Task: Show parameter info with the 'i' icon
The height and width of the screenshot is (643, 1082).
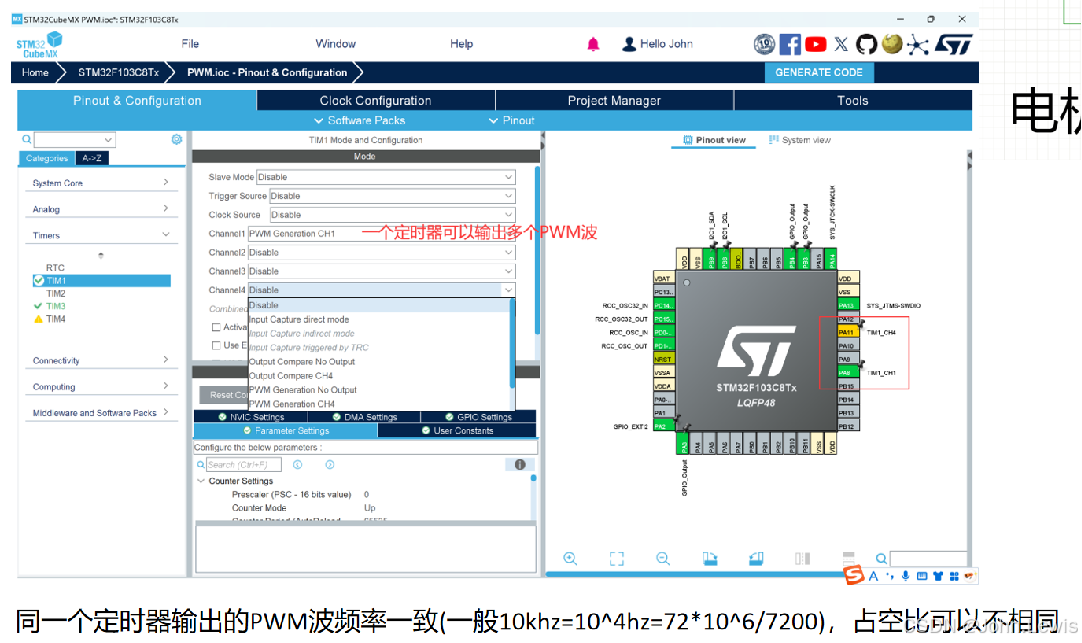Action: point(520,464)
